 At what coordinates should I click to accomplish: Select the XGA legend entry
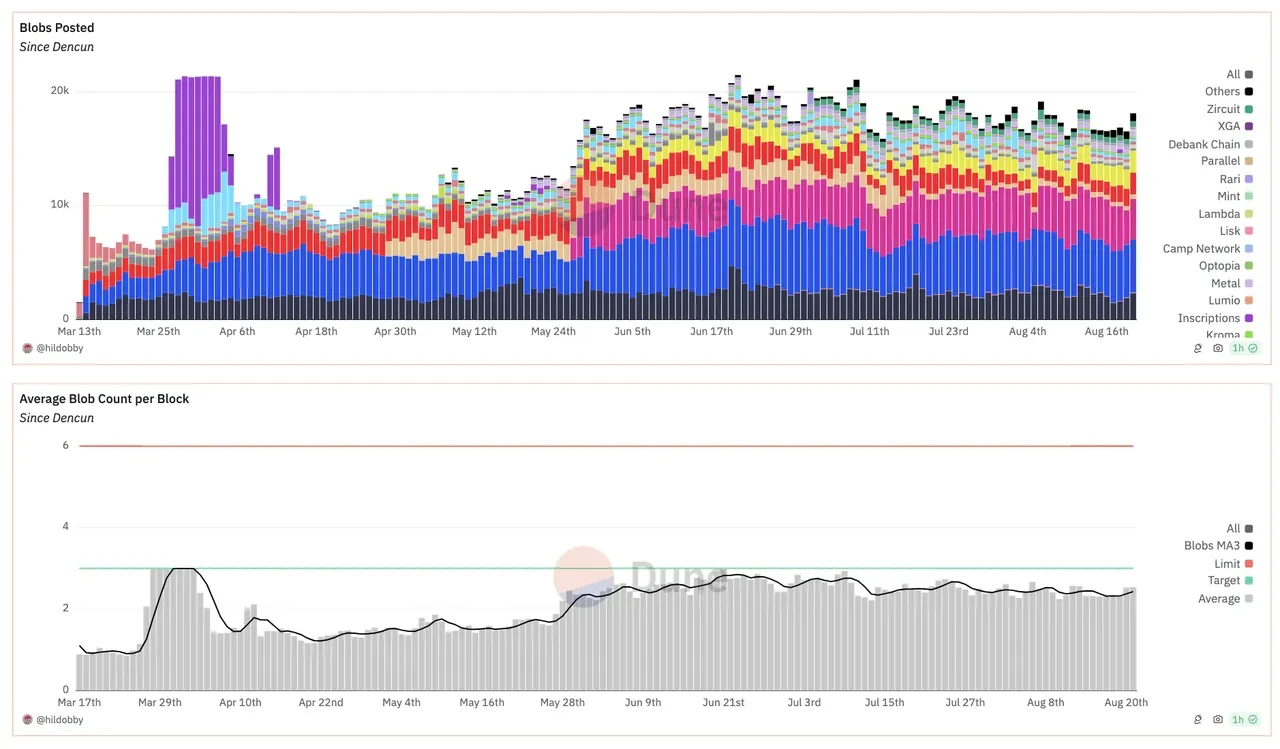point(1229,126)
